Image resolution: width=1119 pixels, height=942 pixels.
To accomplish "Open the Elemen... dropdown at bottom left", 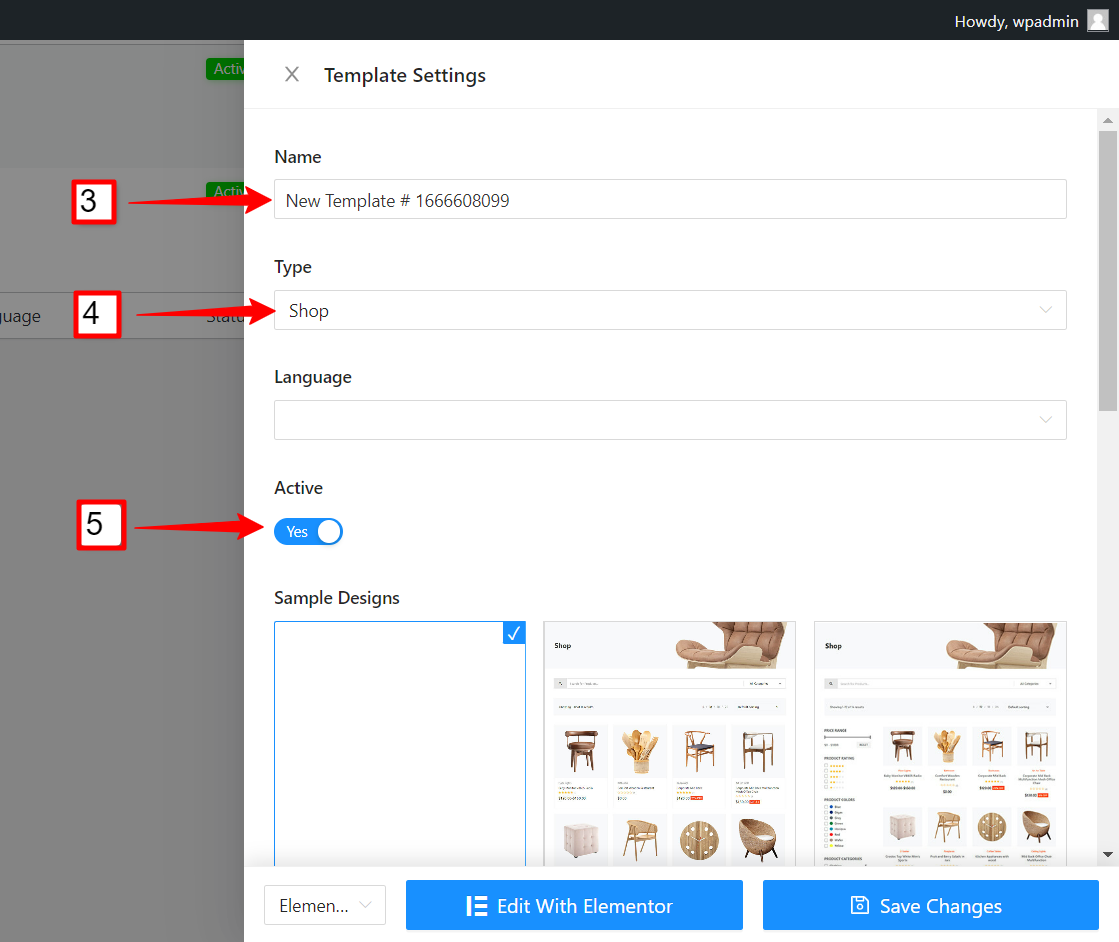I will (x=324, y=905).
